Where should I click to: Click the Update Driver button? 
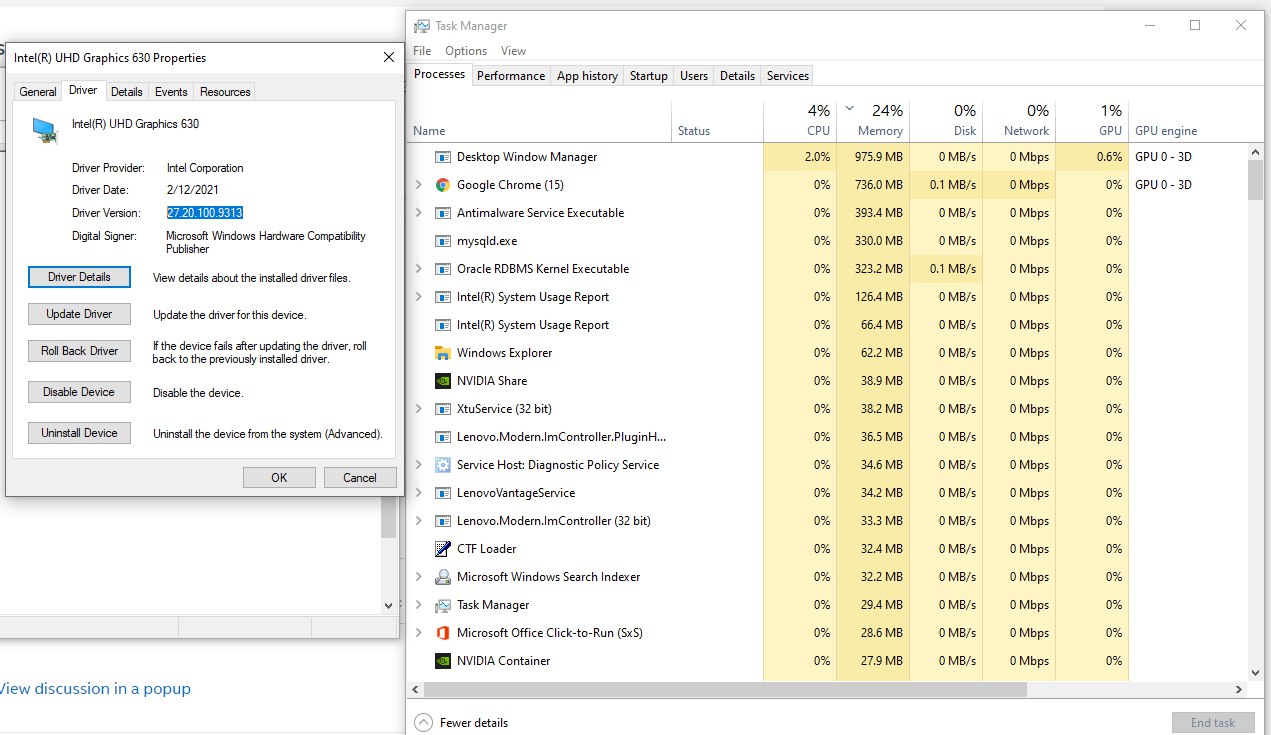click(79, 314)
